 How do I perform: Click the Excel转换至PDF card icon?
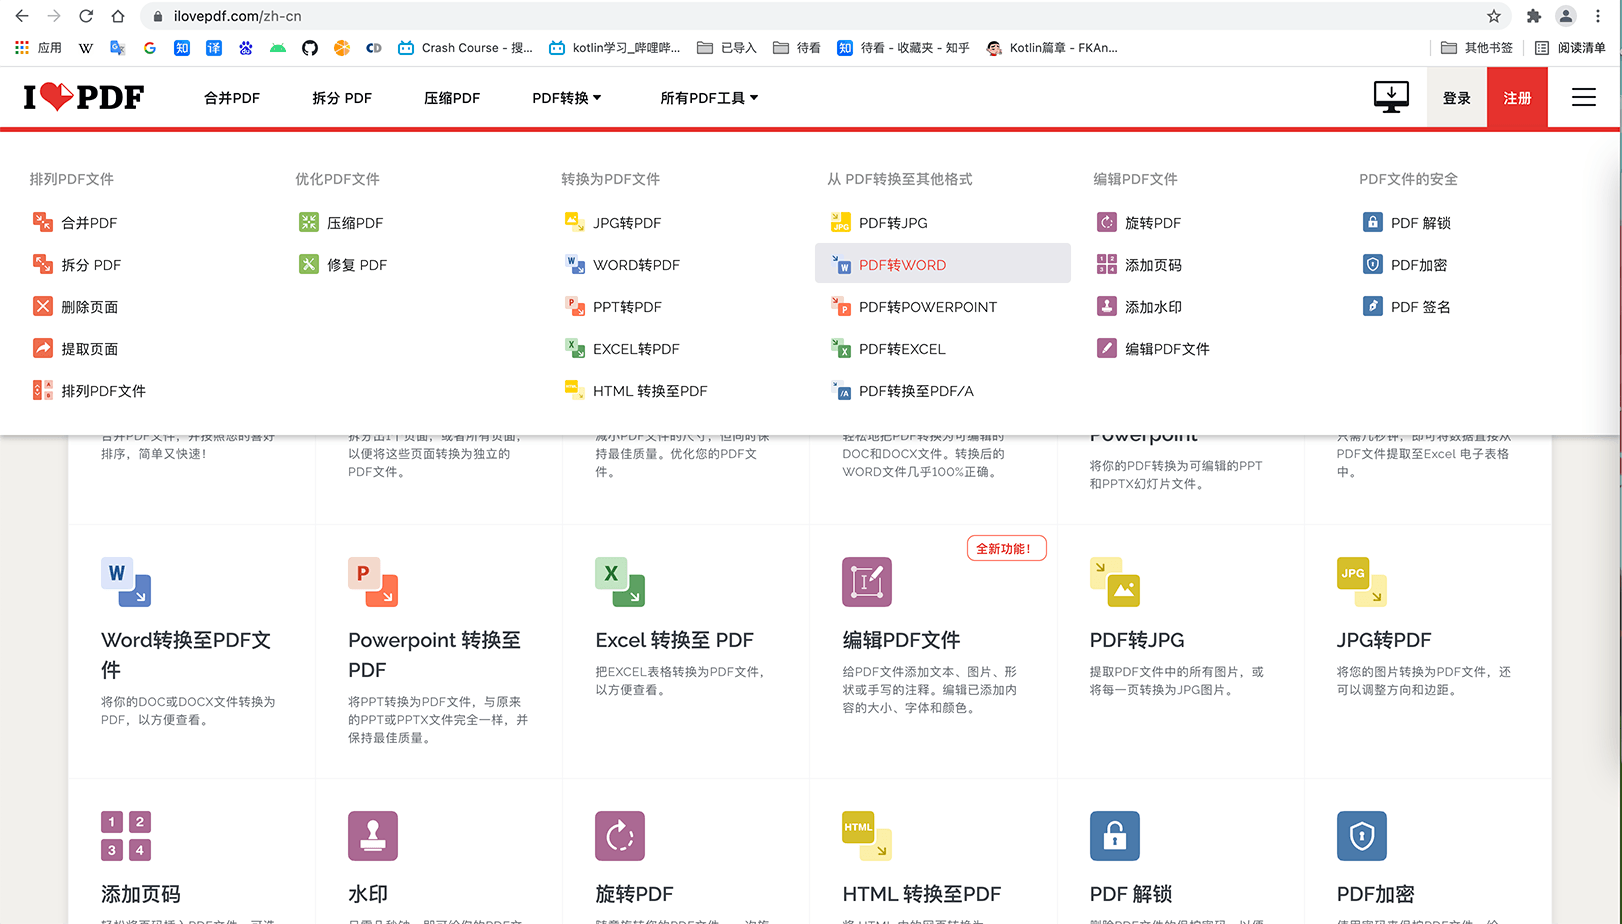pos(620,582)
